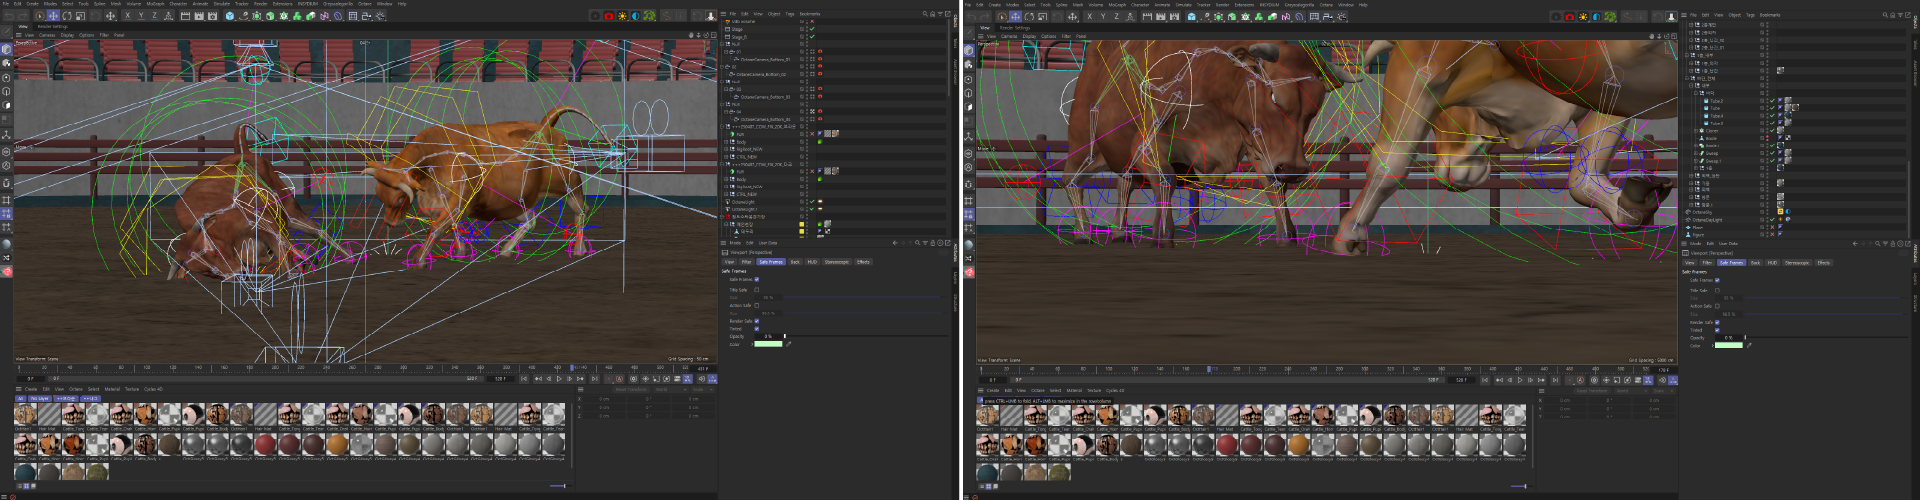Select the Live Selection tool in left window
The width and height of the screenshot is (1920, 501).
(39, 16)
